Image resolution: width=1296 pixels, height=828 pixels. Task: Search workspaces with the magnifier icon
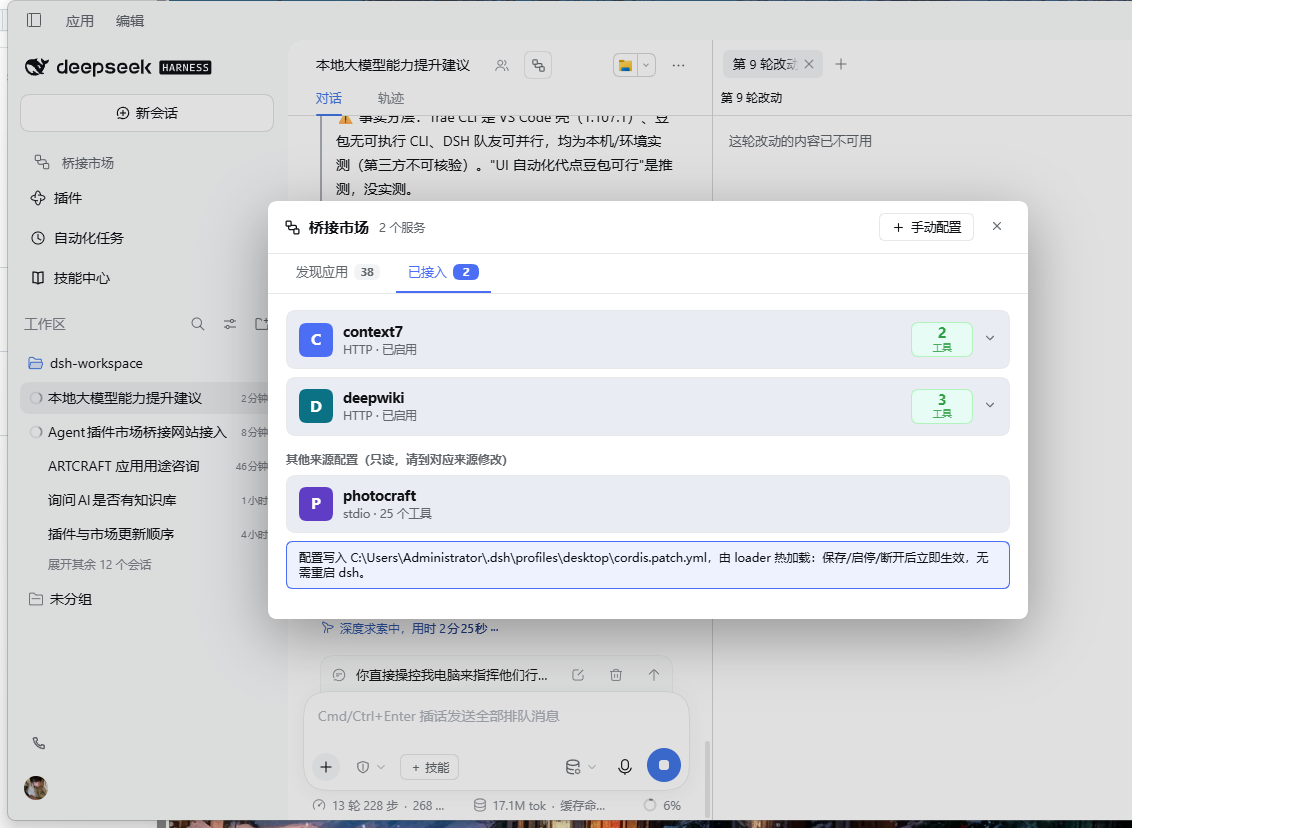(x=198, y=324)
